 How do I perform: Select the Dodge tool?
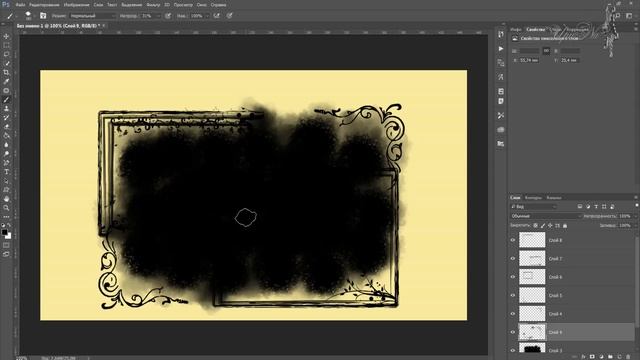tap(6, 153)
